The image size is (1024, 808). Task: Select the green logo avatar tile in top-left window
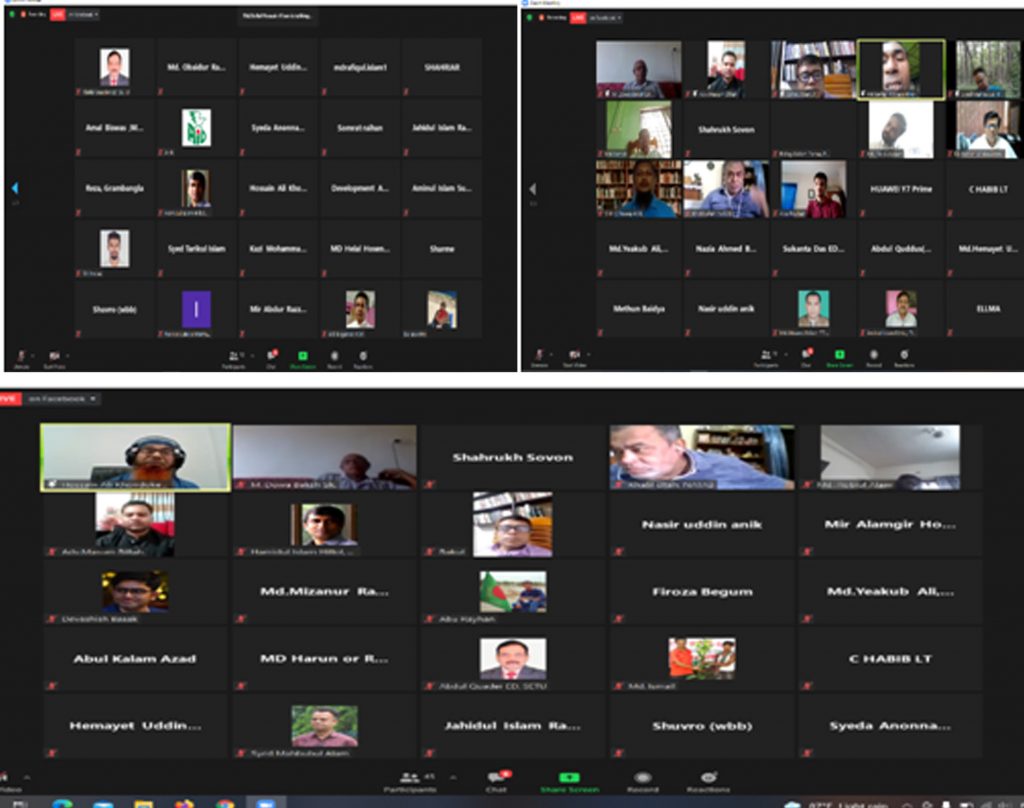[196, 127]
